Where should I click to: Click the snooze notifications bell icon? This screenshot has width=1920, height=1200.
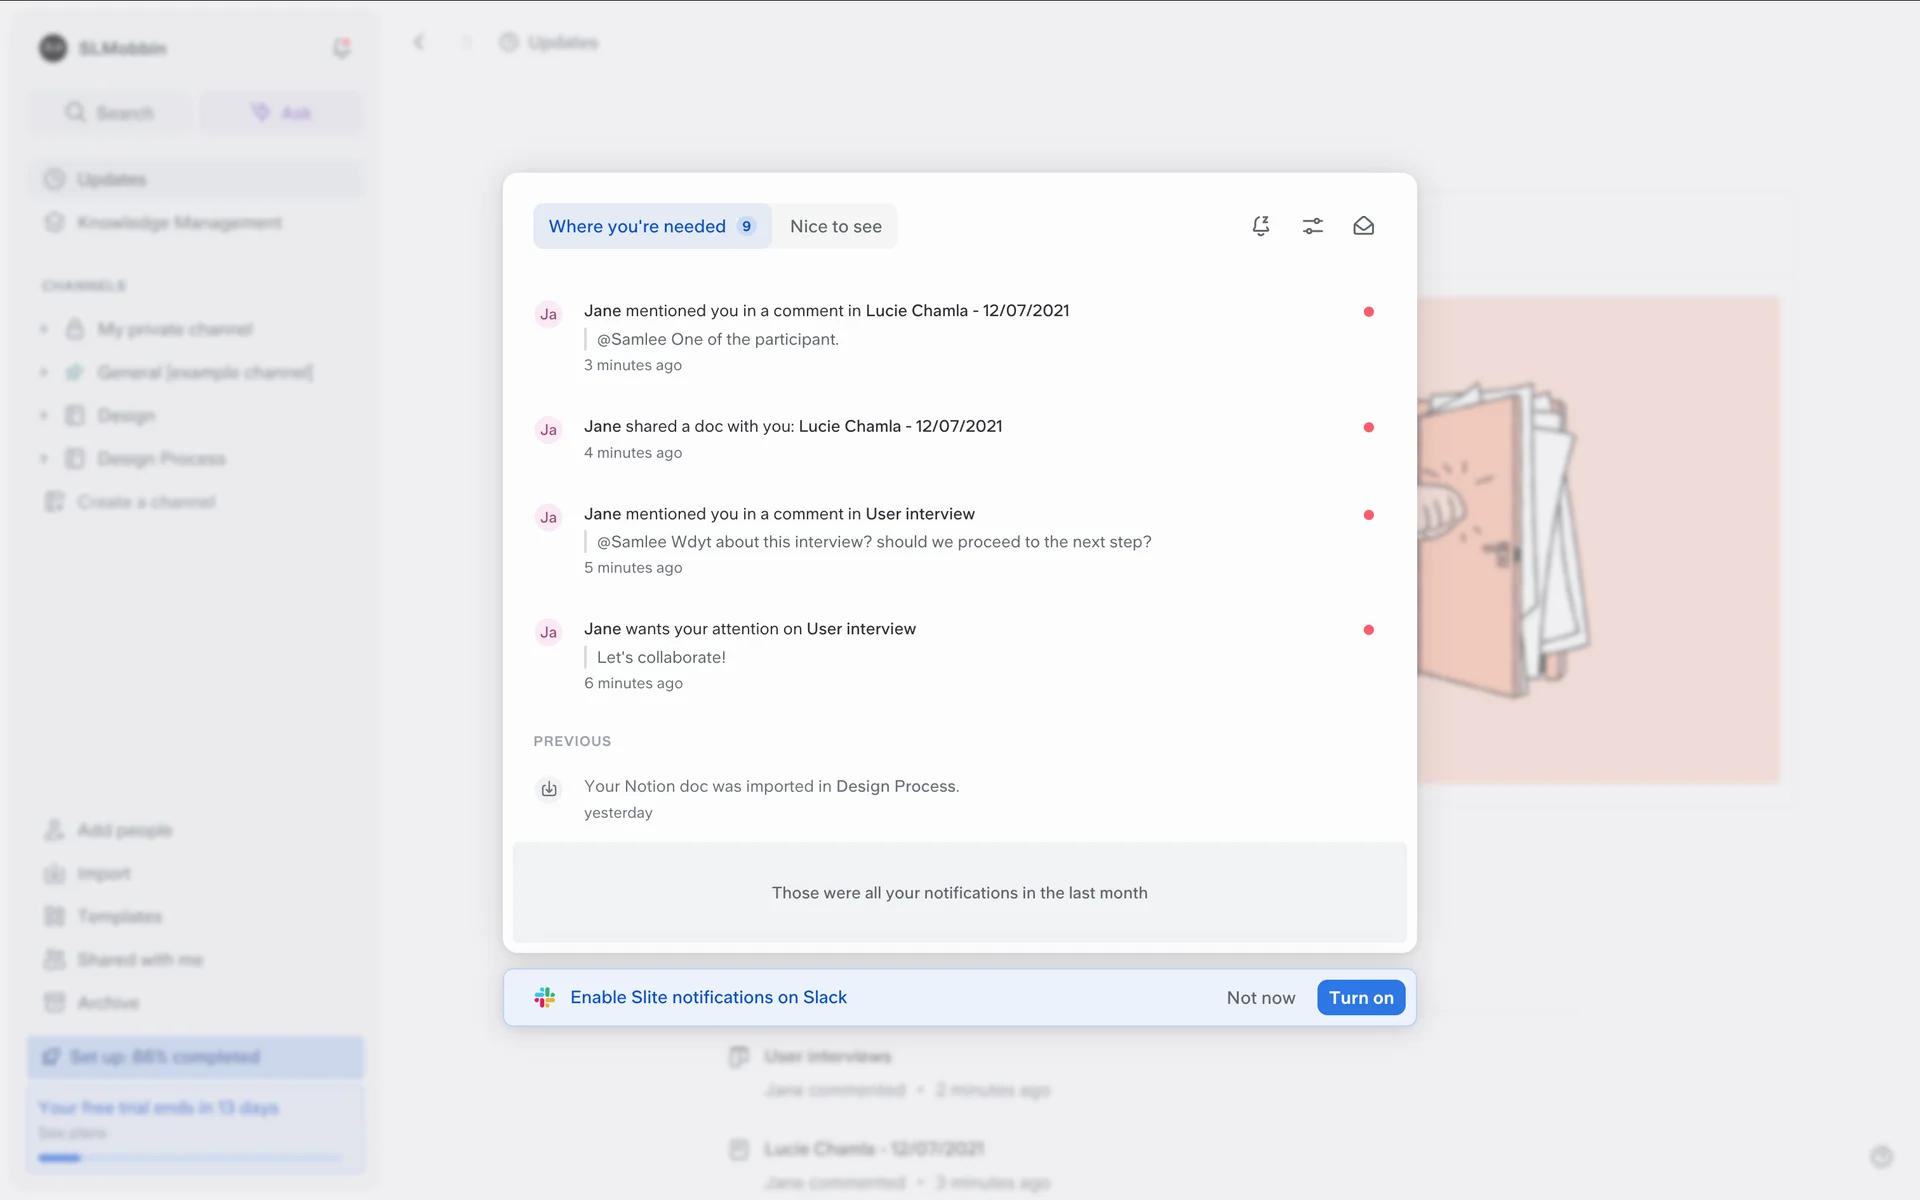[1261, 226]
